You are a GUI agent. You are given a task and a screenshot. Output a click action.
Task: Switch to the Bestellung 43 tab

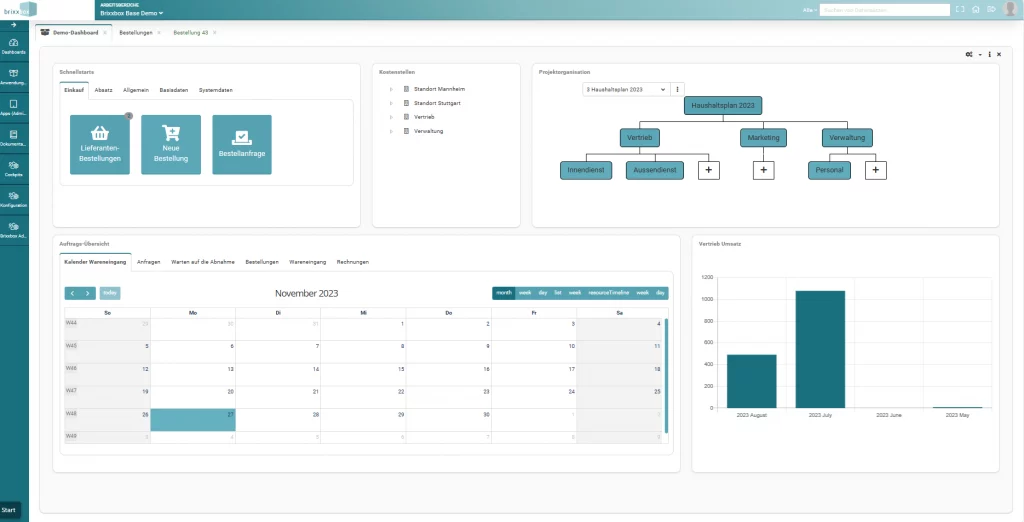click(191, 33)
